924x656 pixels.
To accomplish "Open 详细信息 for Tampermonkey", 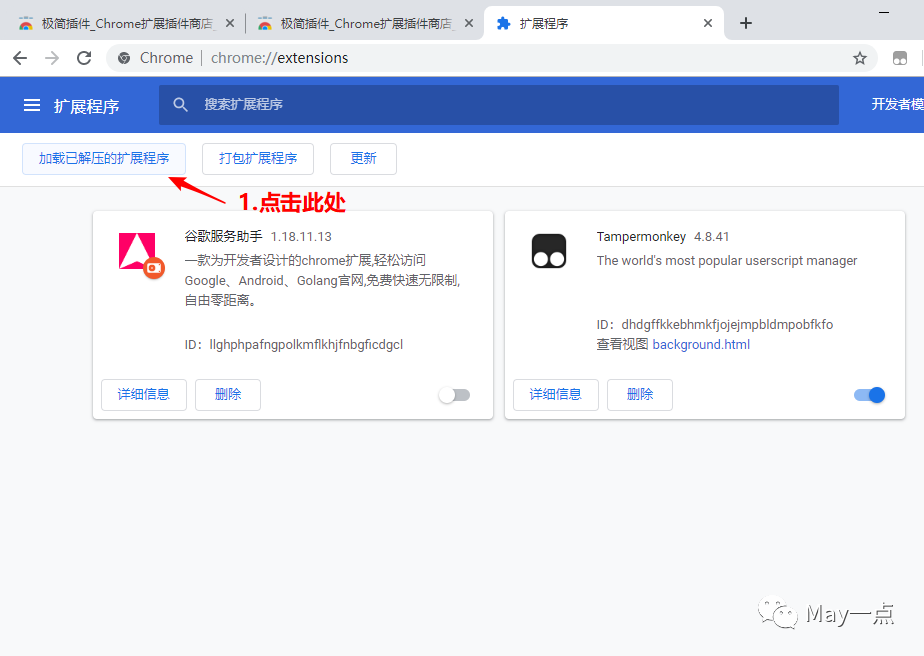I will pos(556,394).
